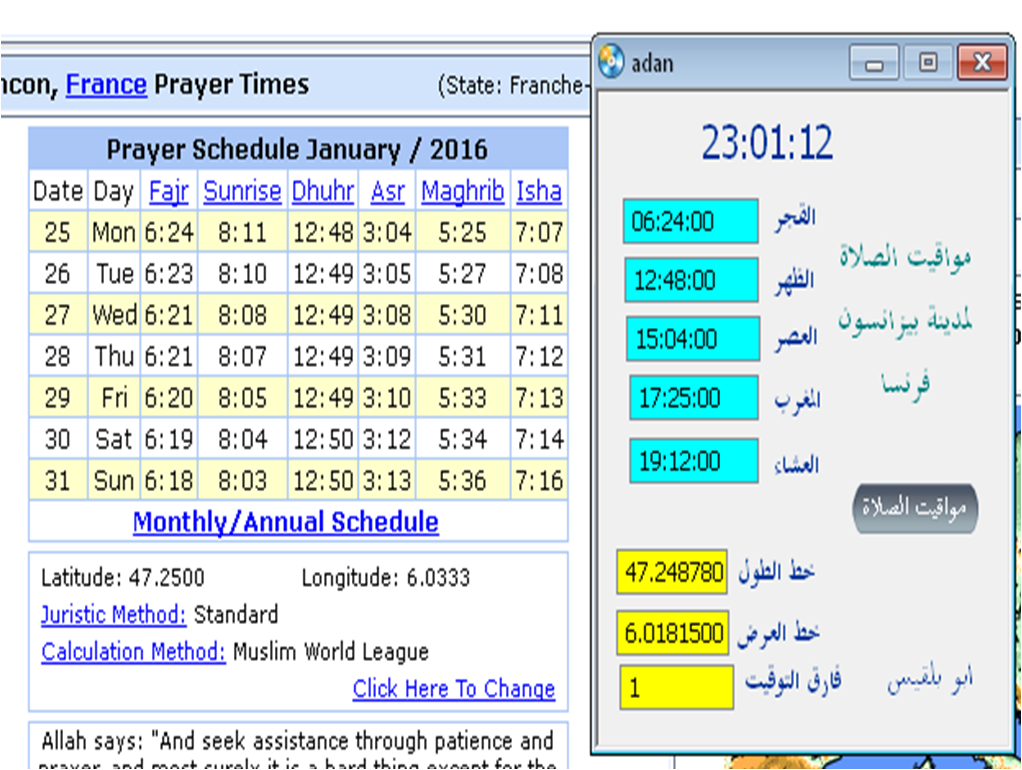This screenshot has width=1022, height=770.
Task: Click the Click Here To Change link
Action: (x=453, y=689)
